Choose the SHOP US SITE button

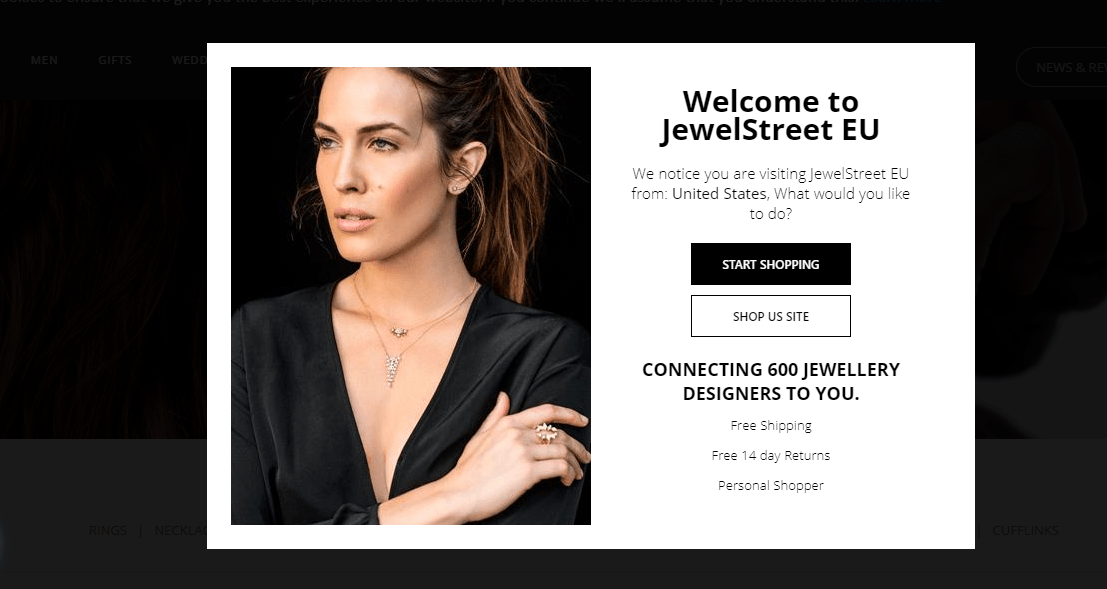tap(770, 316)
